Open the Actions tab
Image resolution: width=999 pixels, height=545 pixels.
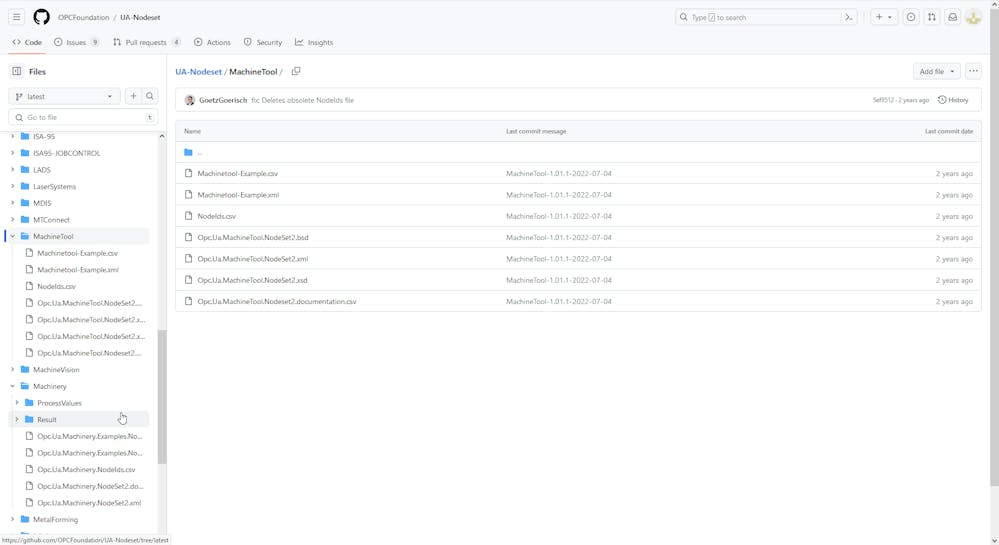coord(212,42)
